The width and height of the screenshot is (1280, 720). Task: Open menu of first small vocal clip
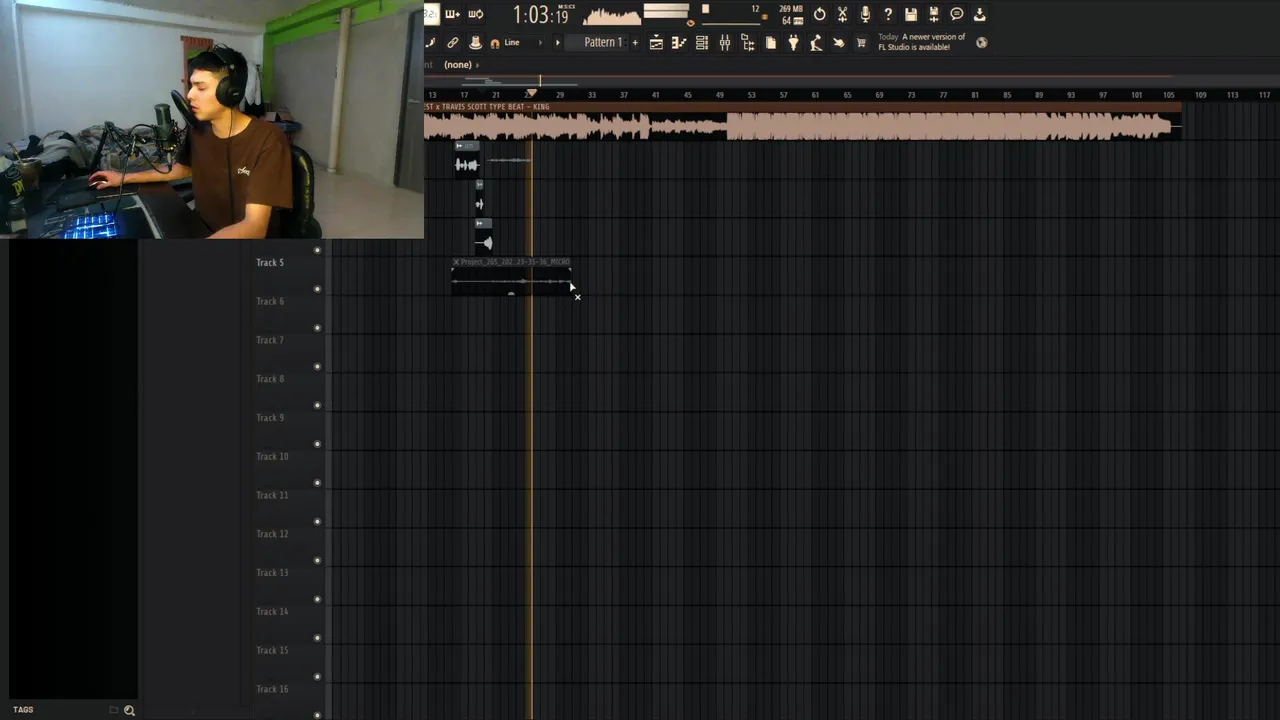point(459,147)
